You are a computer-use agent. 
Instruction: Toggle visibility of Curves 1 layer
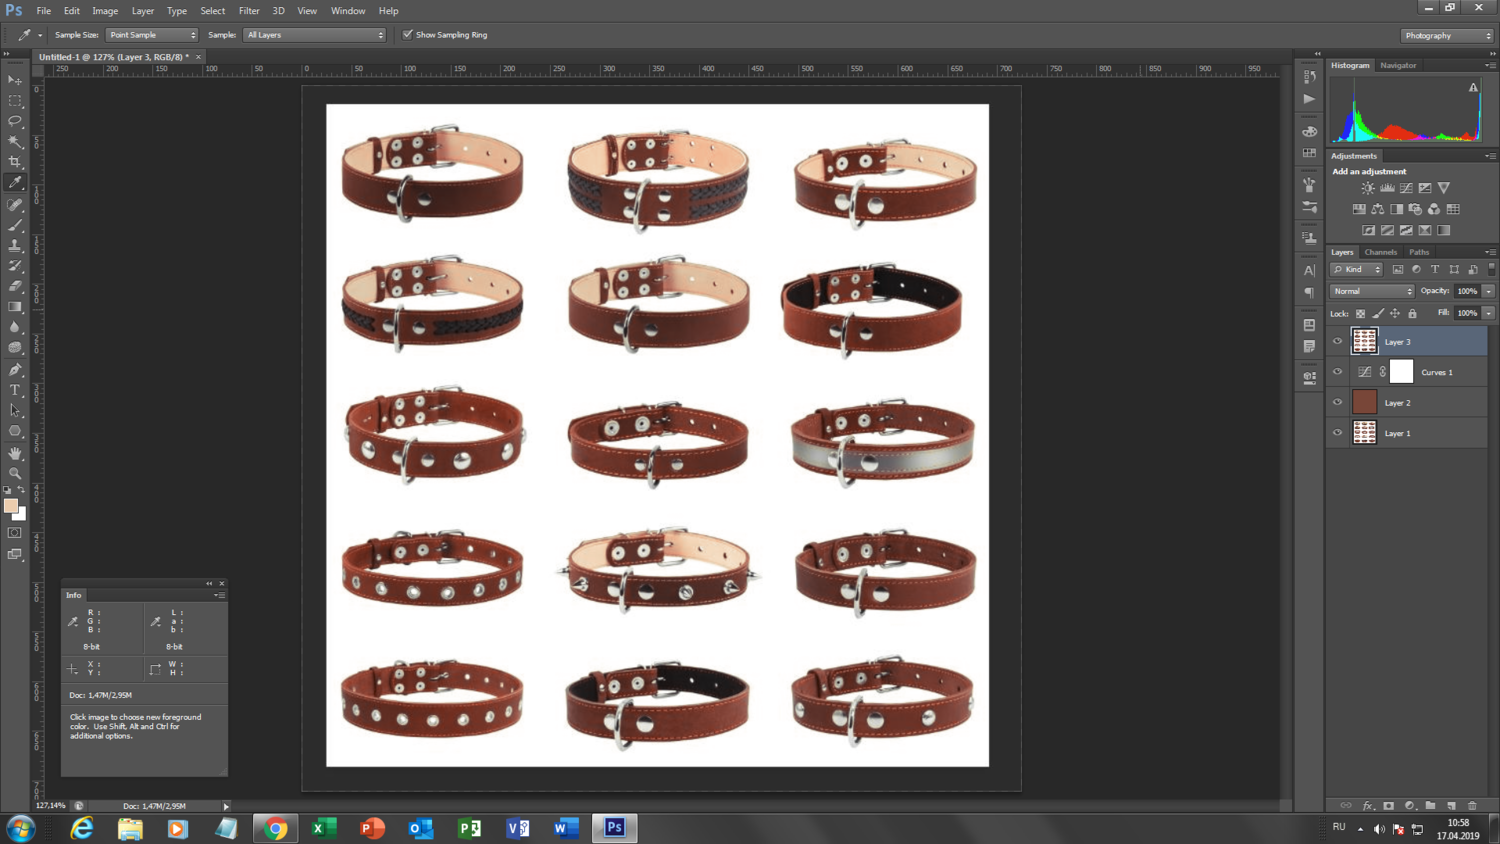coord(1337,372)
